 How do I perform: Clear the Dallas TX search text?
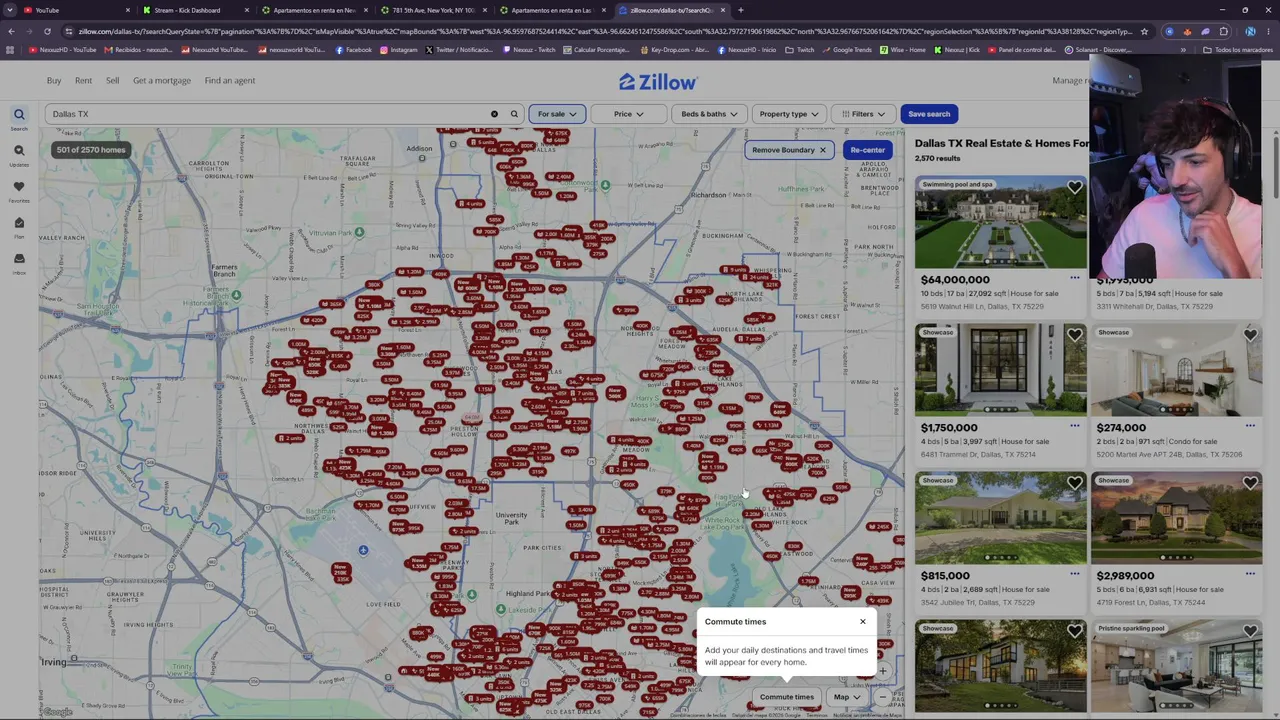point(494,114)
